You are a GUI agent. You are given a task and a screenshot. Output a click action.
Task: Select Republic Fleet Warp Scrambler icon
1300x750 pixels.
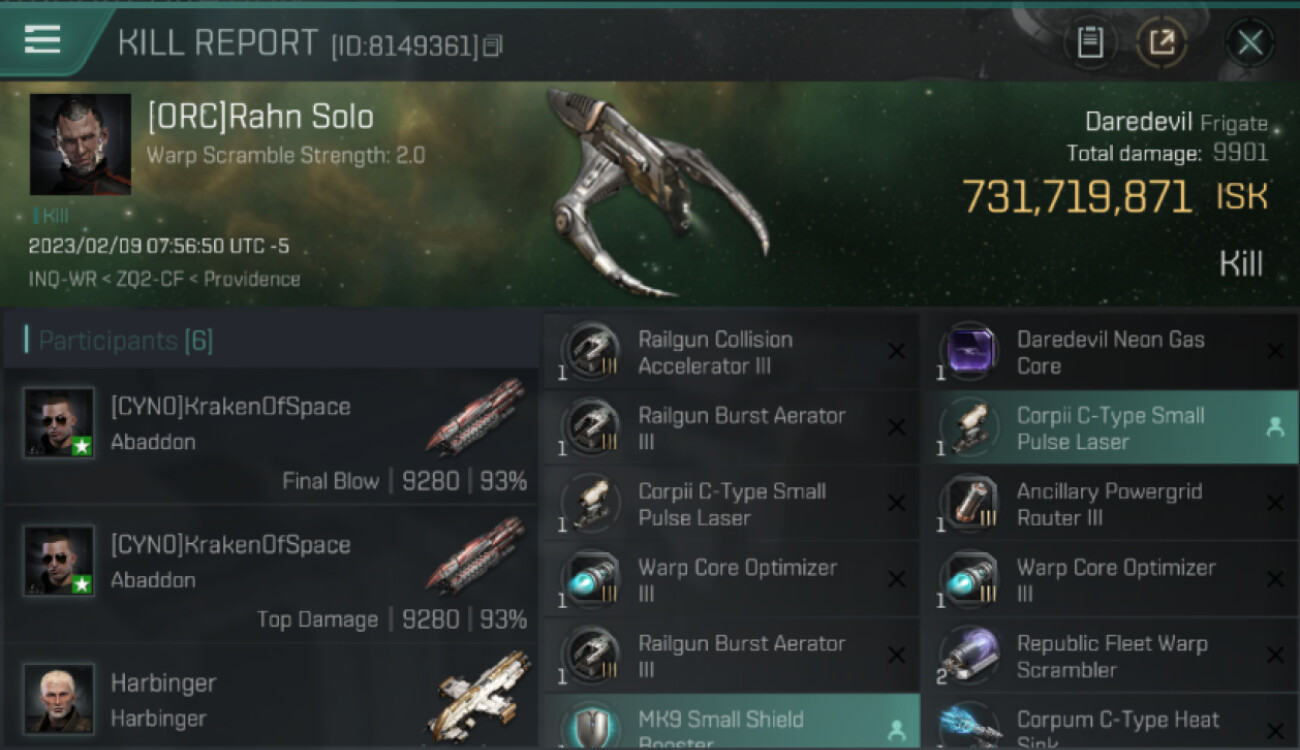pos(969,655)
